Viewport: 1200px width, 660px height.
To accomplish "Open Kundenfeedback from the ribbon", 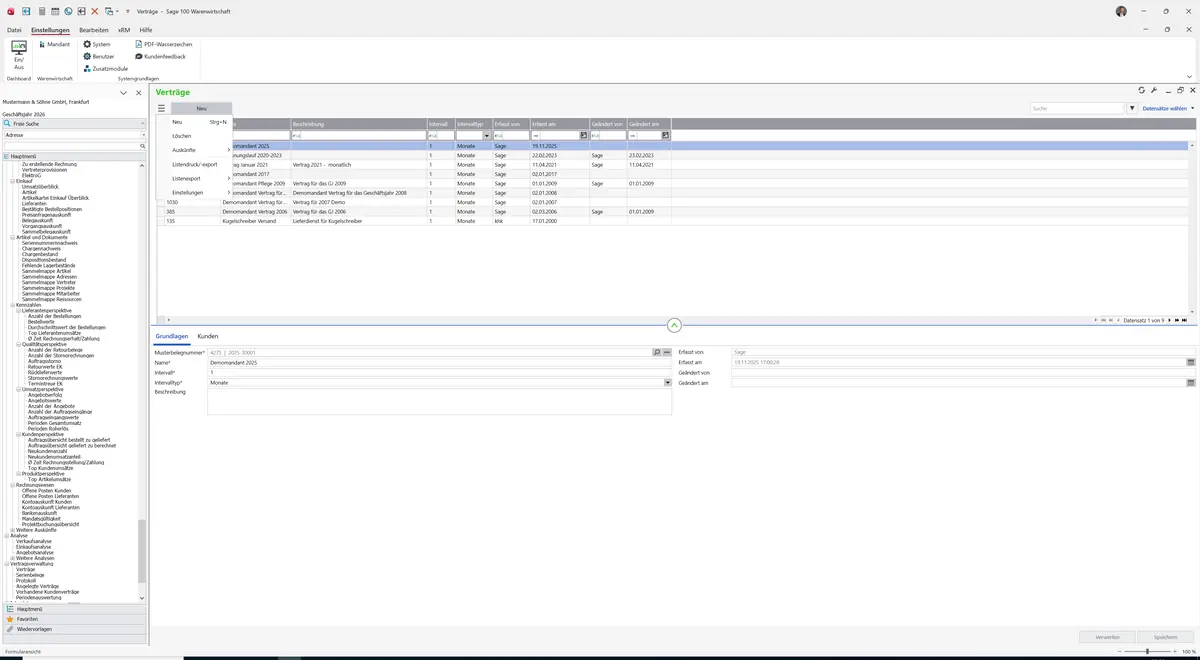I will pos(160,56).
